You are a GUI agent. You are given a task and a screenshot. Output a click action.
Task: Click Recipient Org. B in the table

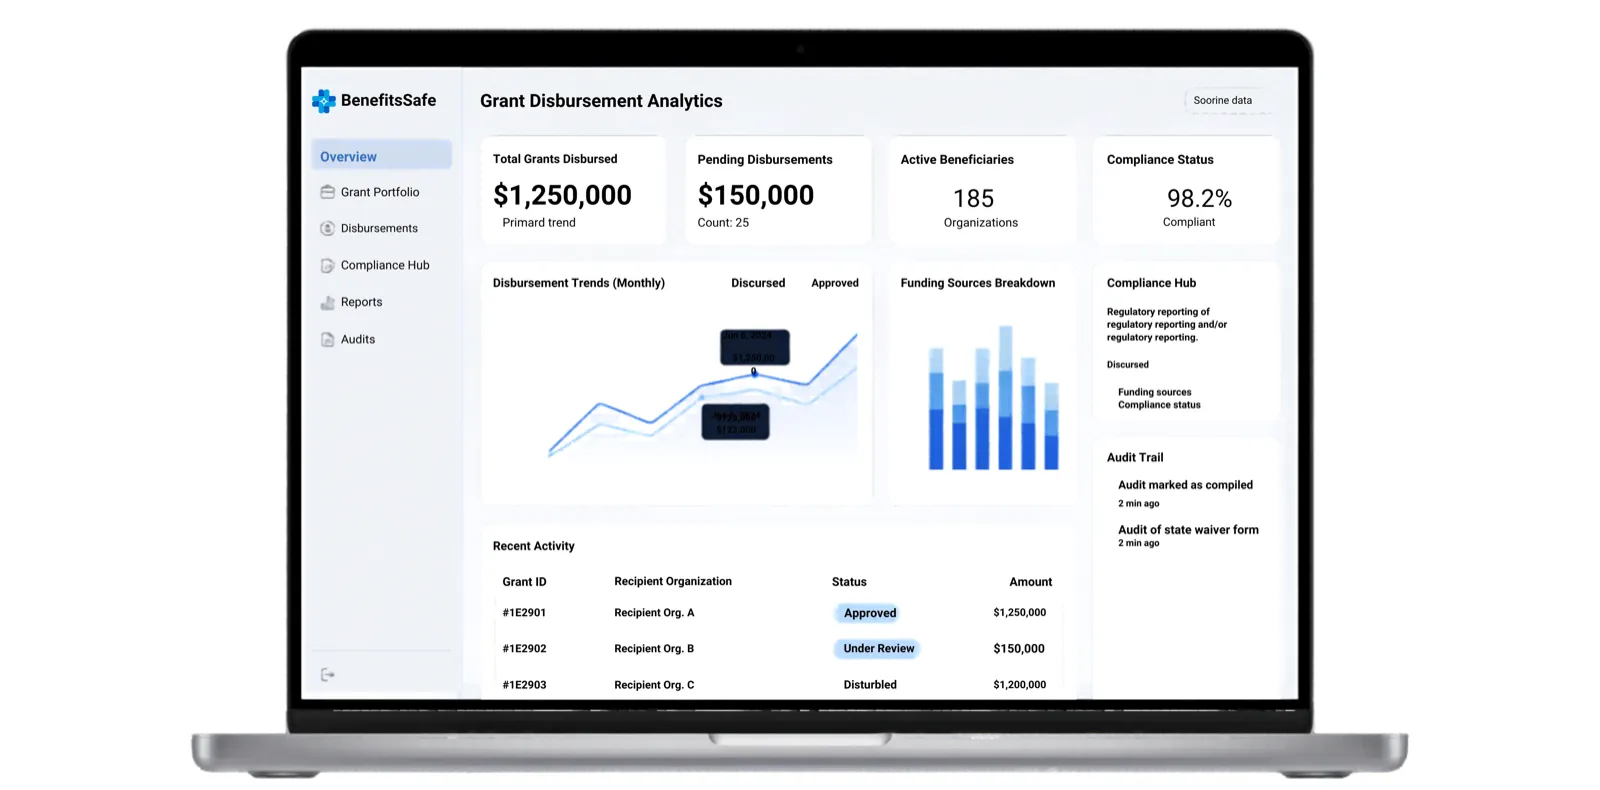point(654,649)
